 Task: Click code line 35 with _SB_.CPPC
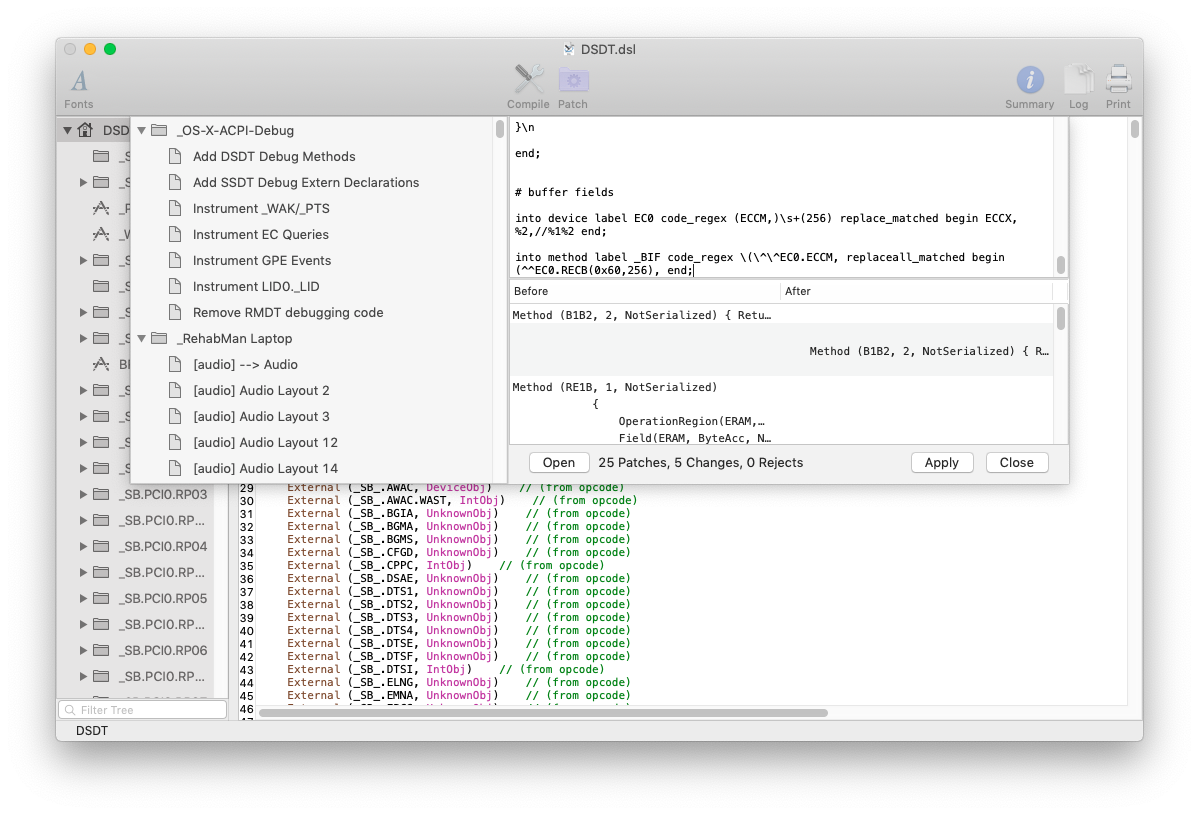445,566
